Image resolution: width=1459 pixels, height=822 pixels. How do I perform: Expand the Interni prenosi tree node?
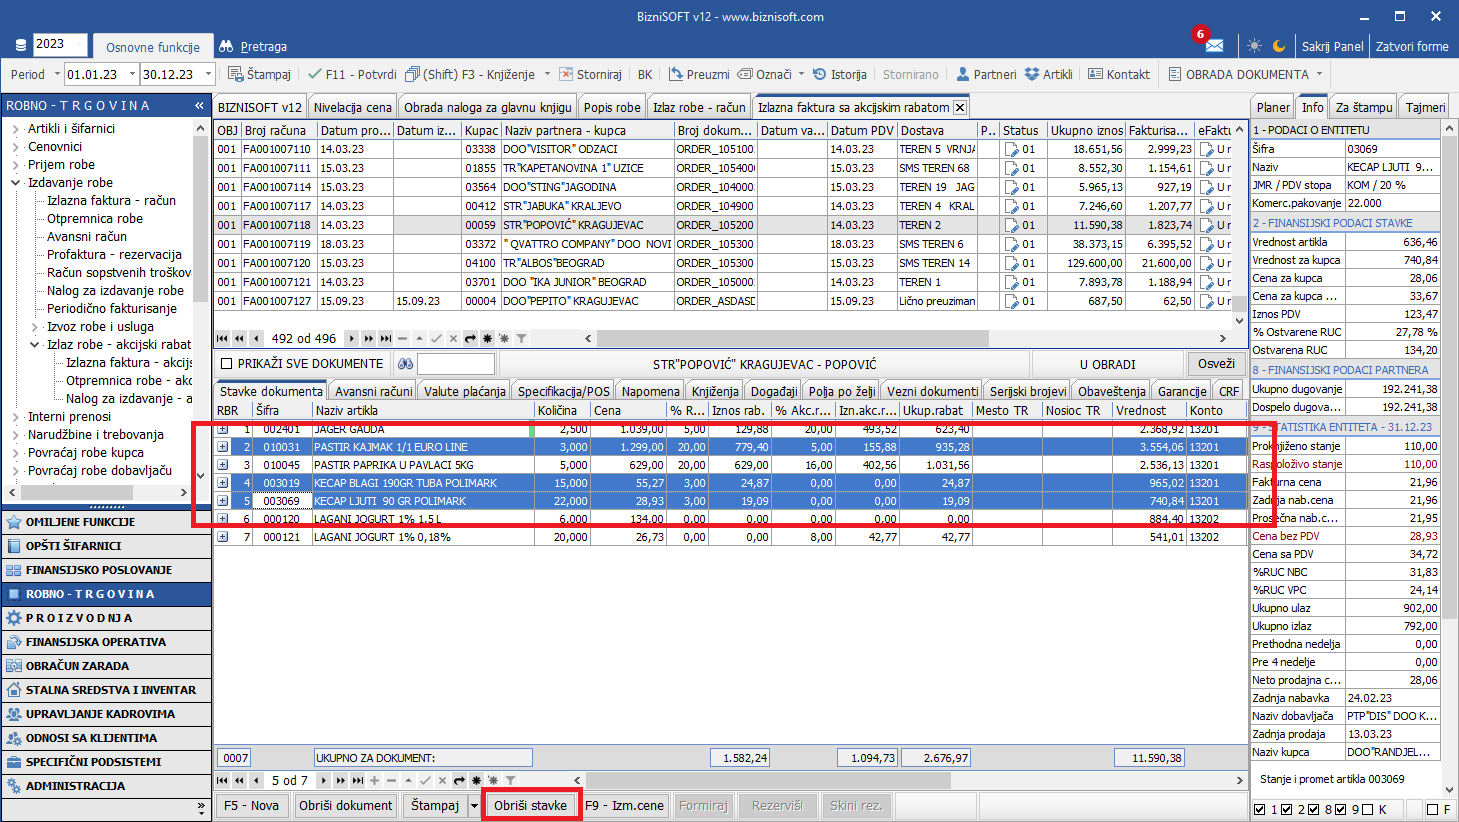click(x=16, y=417)
